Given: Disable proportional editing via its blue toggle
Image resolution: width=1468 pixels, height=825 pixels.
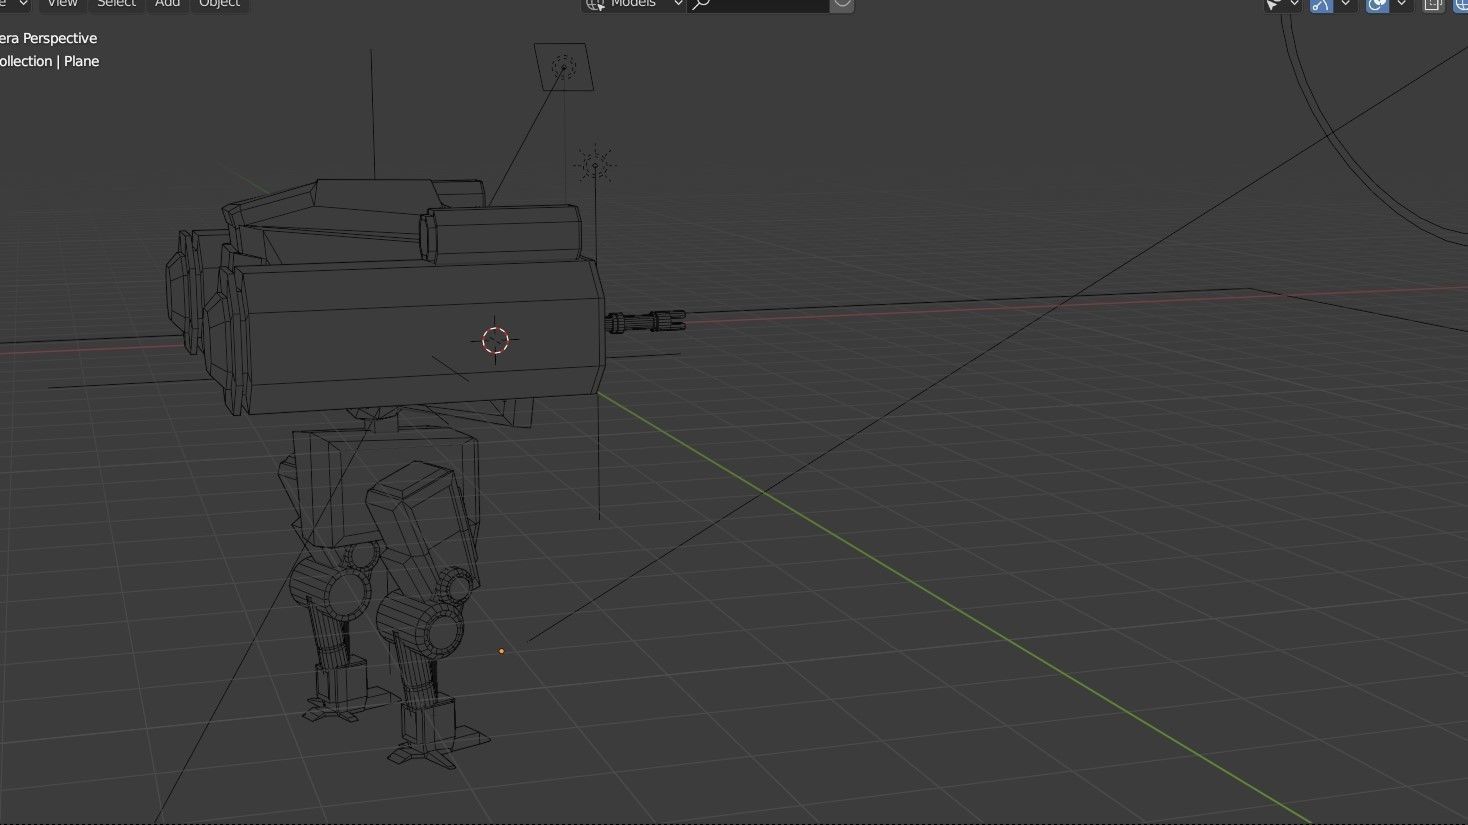Looking at the screenshot, I should coord(1376,4).
